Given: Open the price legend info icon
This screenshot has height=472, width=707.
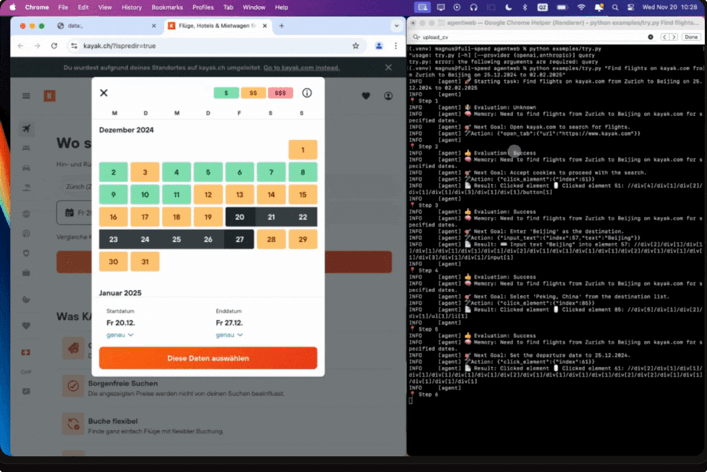Looking at the screenshot, I should click(307, 93).
